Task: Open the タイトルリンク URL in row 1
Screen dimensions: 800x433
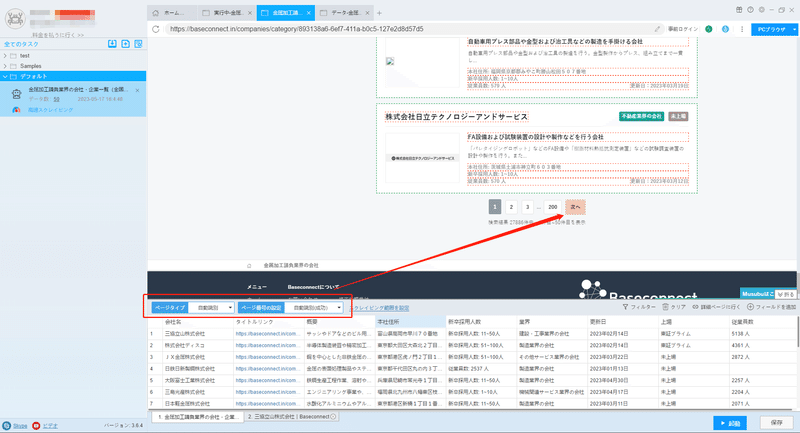Action: point(266,334)
